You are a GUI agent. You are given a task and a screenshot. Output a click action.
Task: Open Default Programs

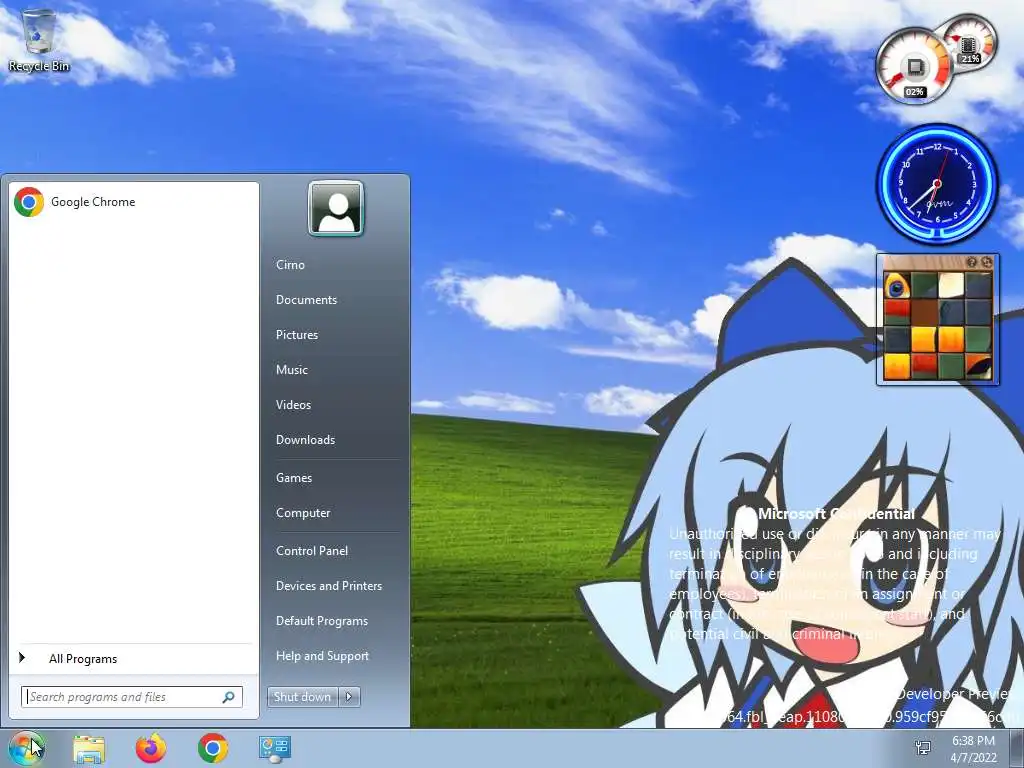click(322, 620)
